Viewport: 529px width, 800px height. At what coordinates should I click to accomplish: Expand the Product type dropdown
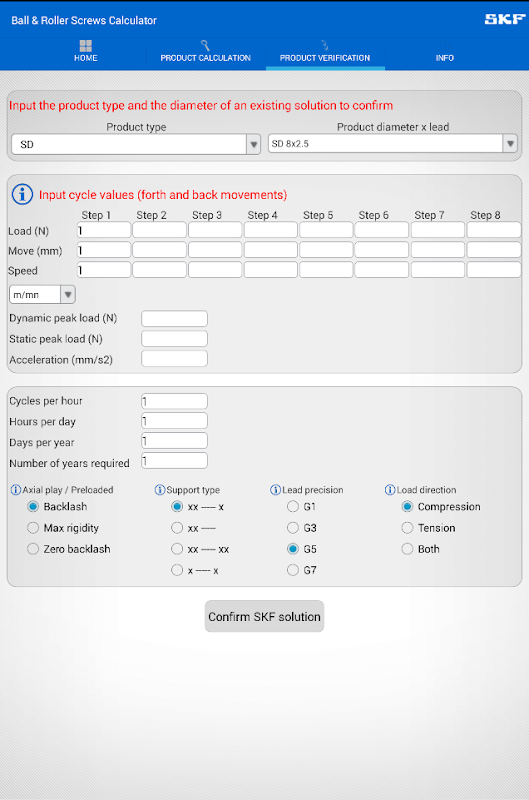point(136,144)
